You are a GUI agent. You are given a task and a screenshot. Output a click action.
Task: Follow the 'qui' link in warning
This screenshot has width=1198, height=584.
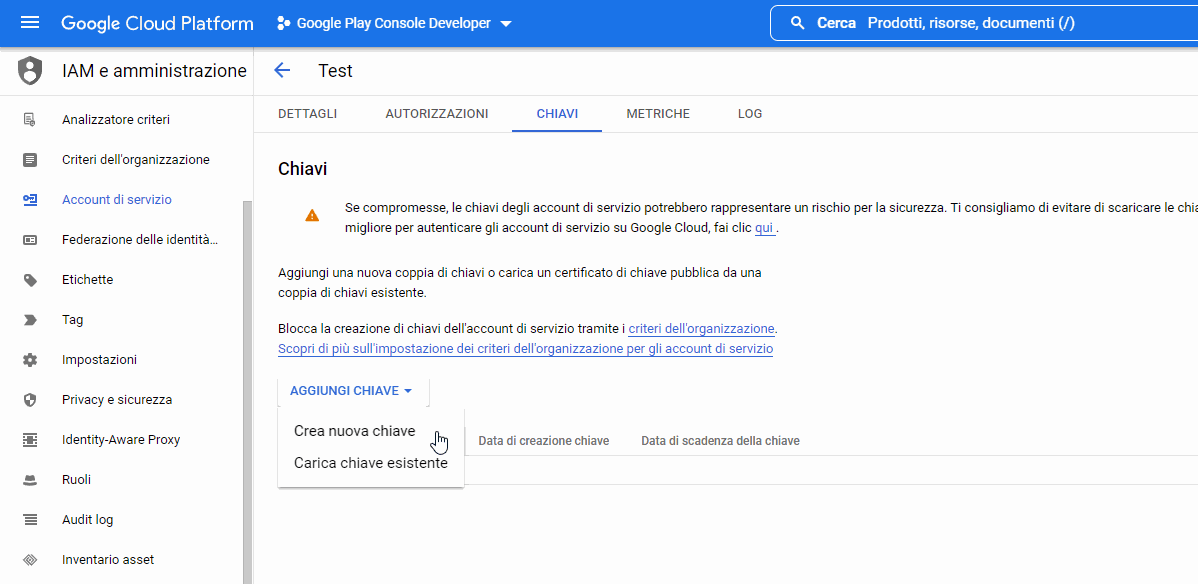[764, 228]
